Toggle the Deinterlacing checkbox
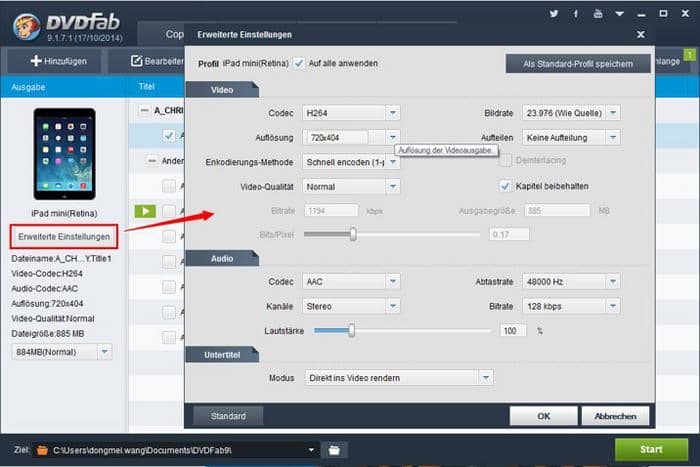700x467 pixels. pos(505,160)
